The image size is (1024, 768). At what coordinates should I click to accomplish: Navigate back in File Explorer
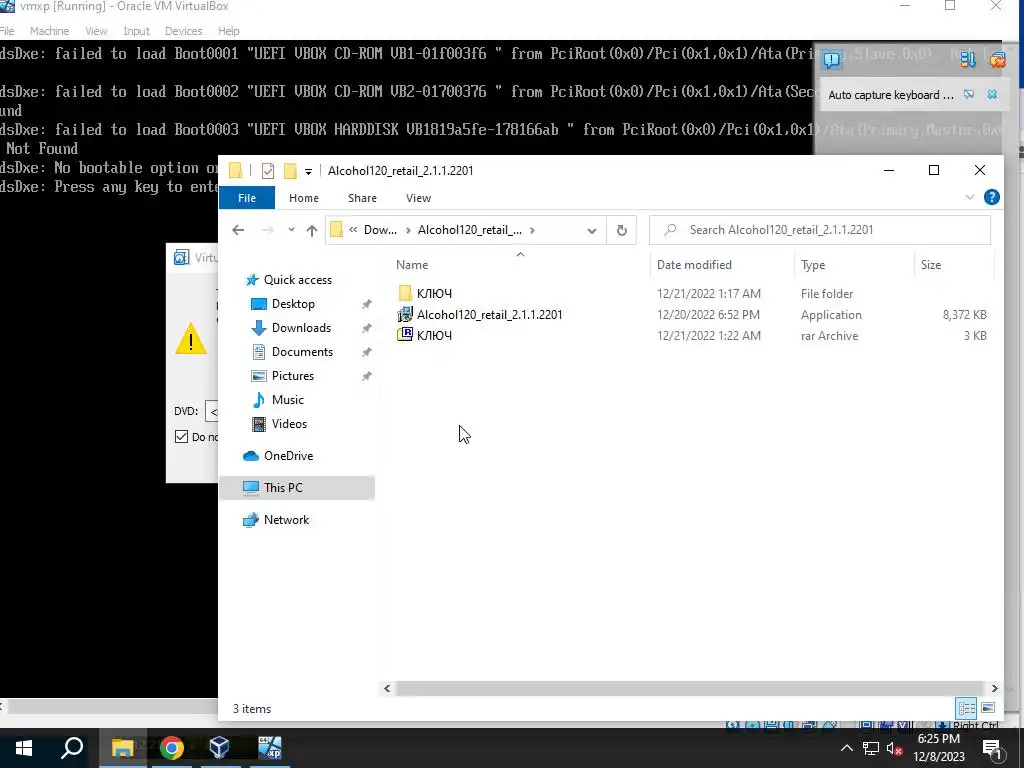238,230
